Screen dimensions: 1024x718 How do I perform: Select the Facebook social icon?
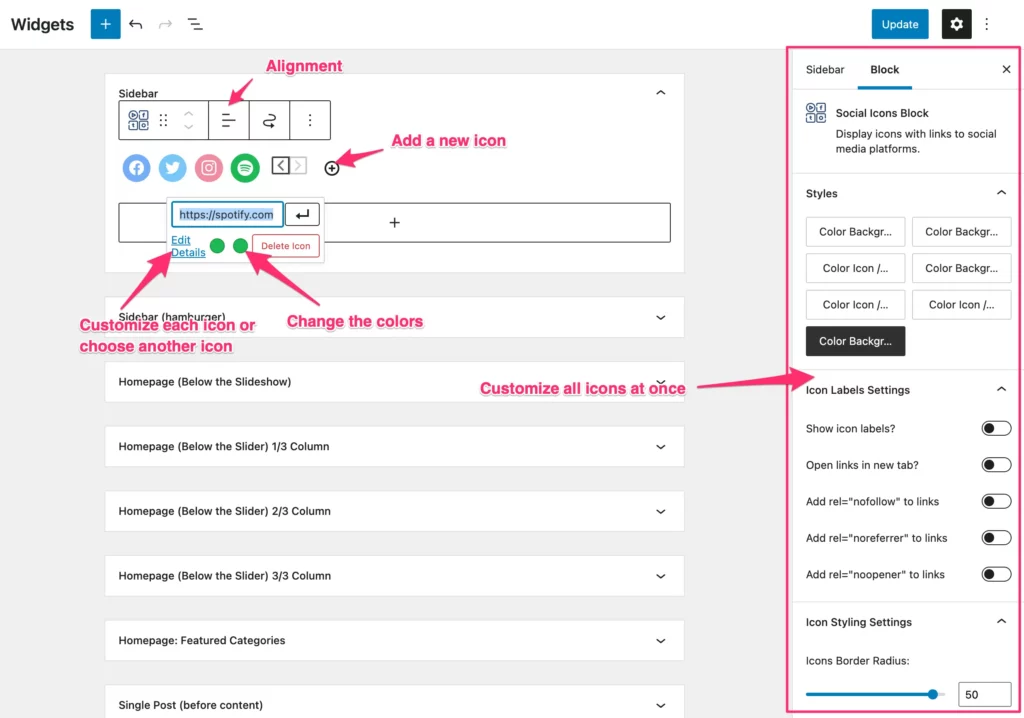click(x=136, y=168)
